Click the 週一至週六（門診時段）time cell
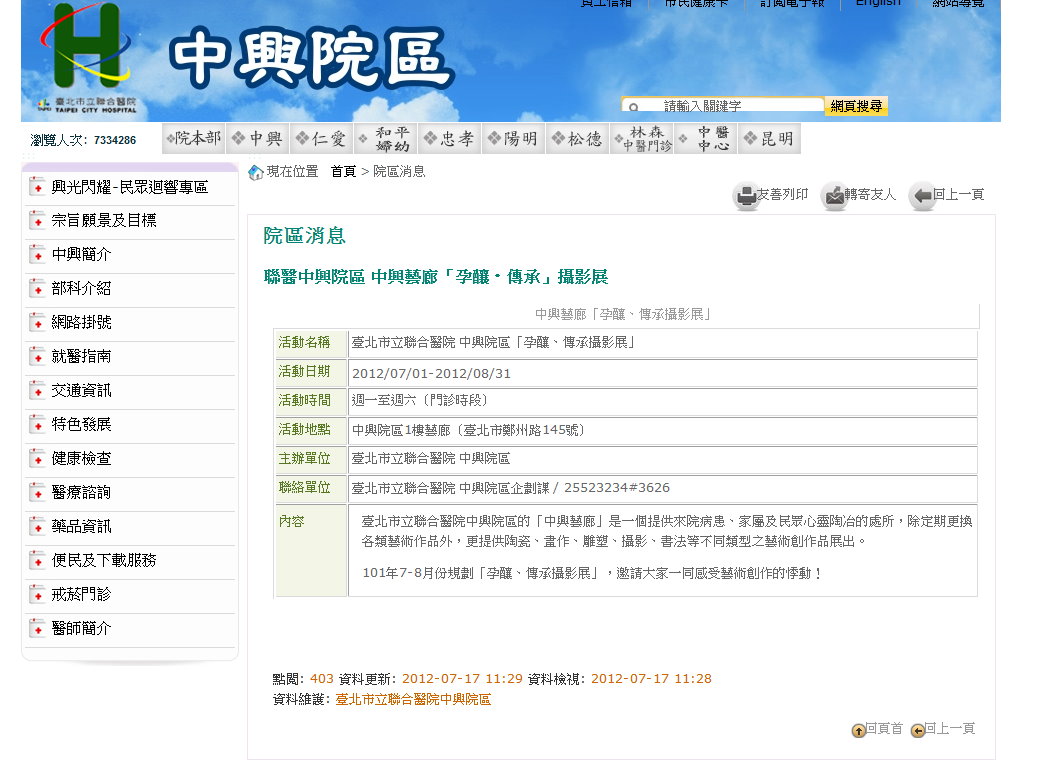1040x773 pixels. pos(663,401)
